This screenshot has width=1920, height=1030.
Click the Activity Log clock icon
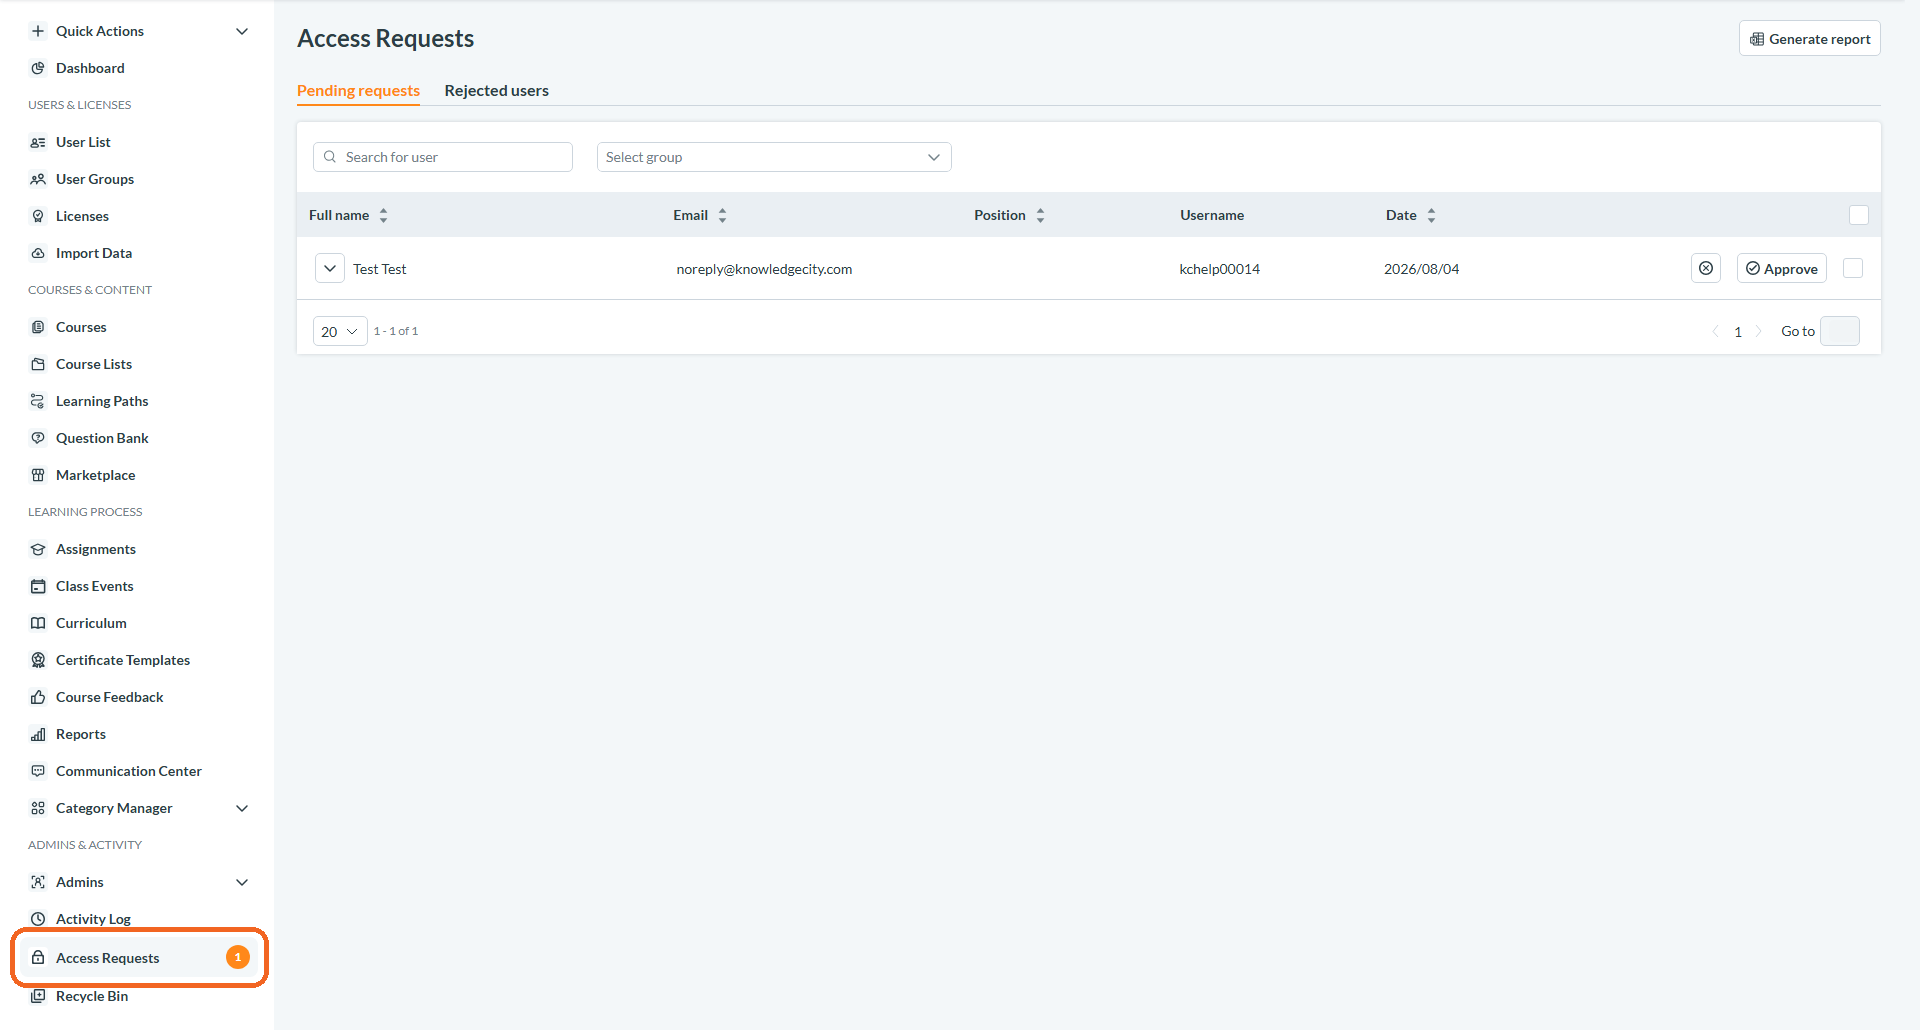click(38, 919)
